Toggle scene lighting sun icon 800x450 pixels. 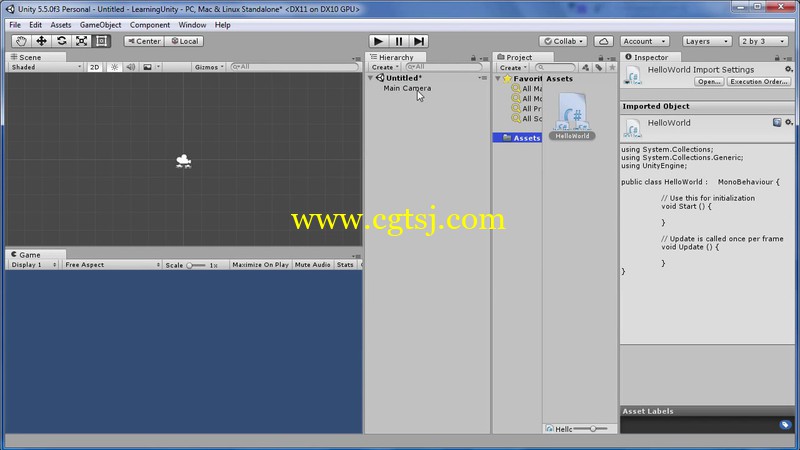[x=114, y=67]
